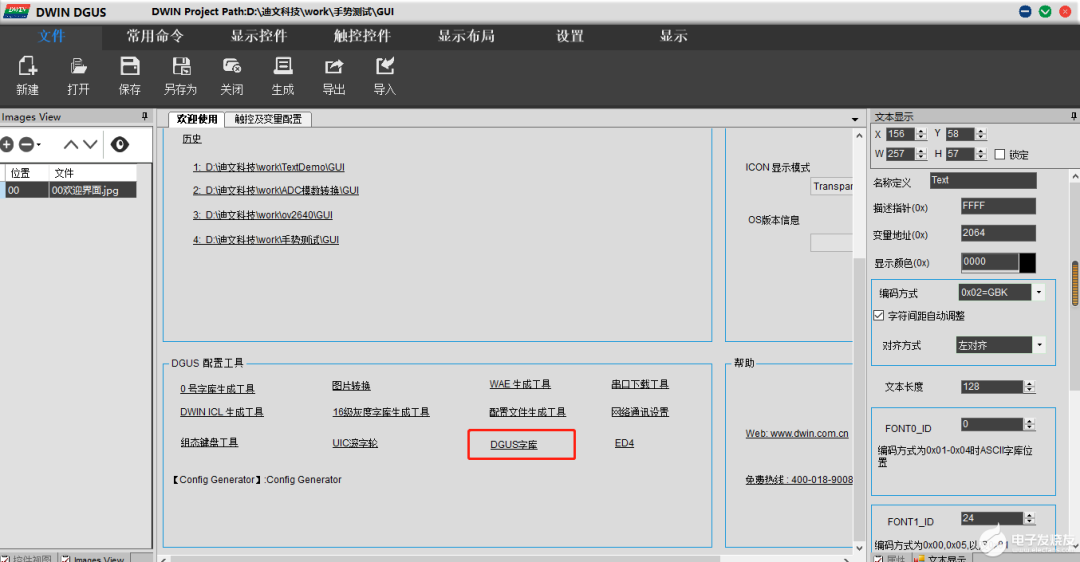1080x562 pixels.
Task: Move image up with the up arrow
Action: 71,145
